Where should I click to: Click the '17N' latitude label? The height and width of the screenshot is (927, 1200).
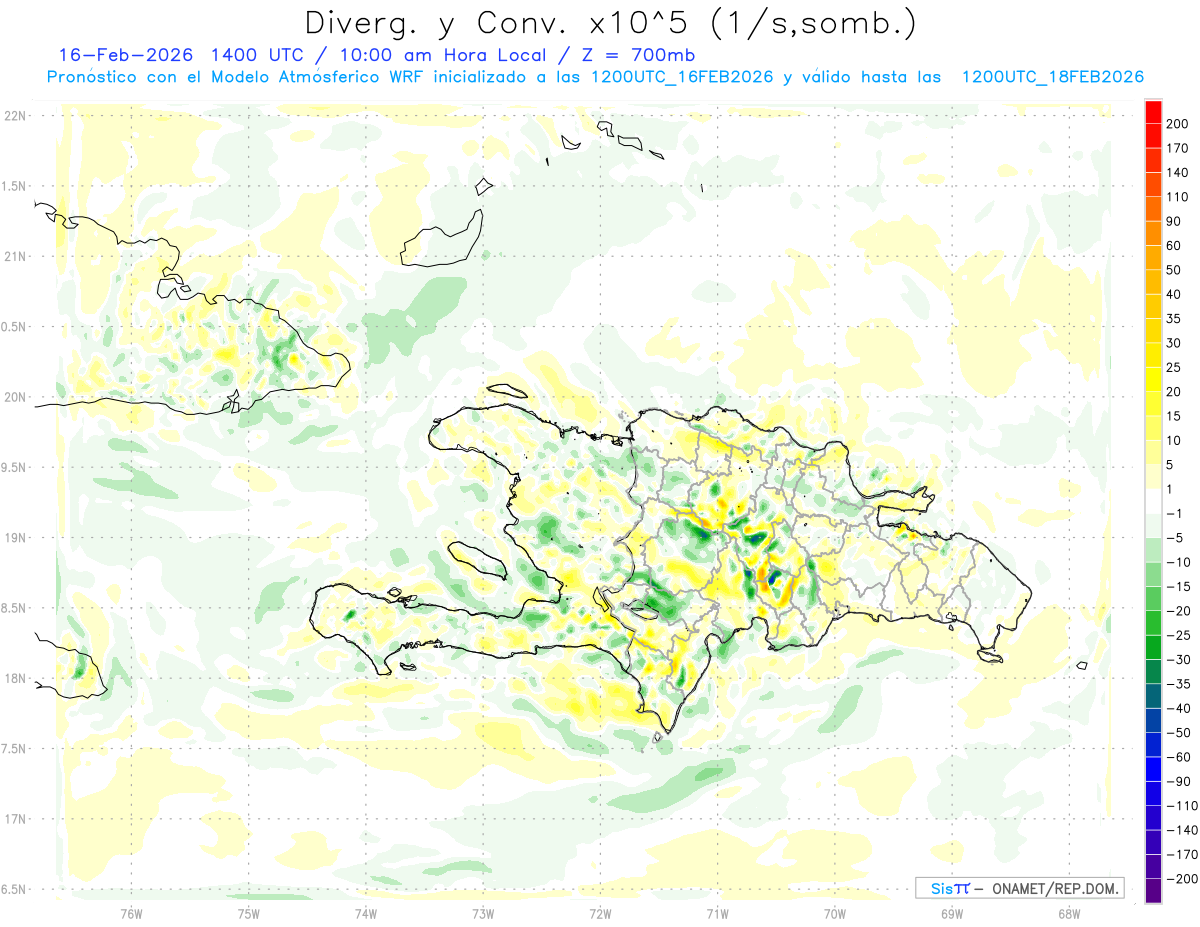pyautogui.click(x=14, y=818)
